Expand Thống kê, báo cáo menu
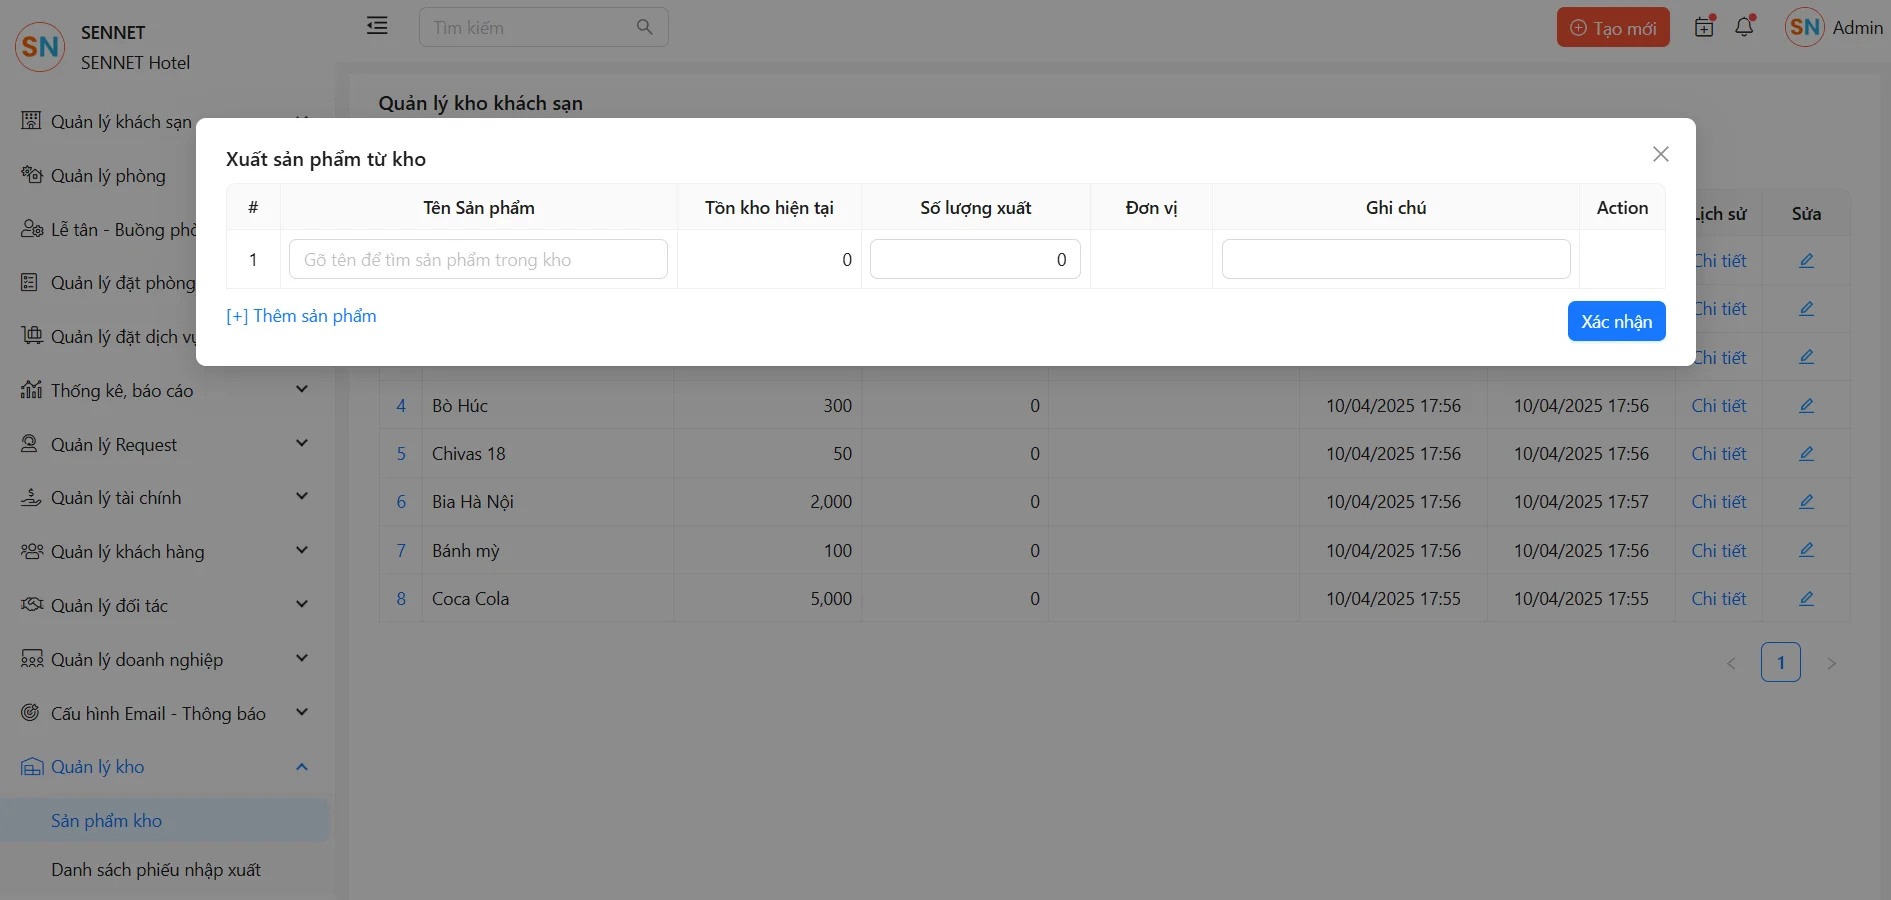Viewport: 1891px width, 900px height. (x=301, y=390)
